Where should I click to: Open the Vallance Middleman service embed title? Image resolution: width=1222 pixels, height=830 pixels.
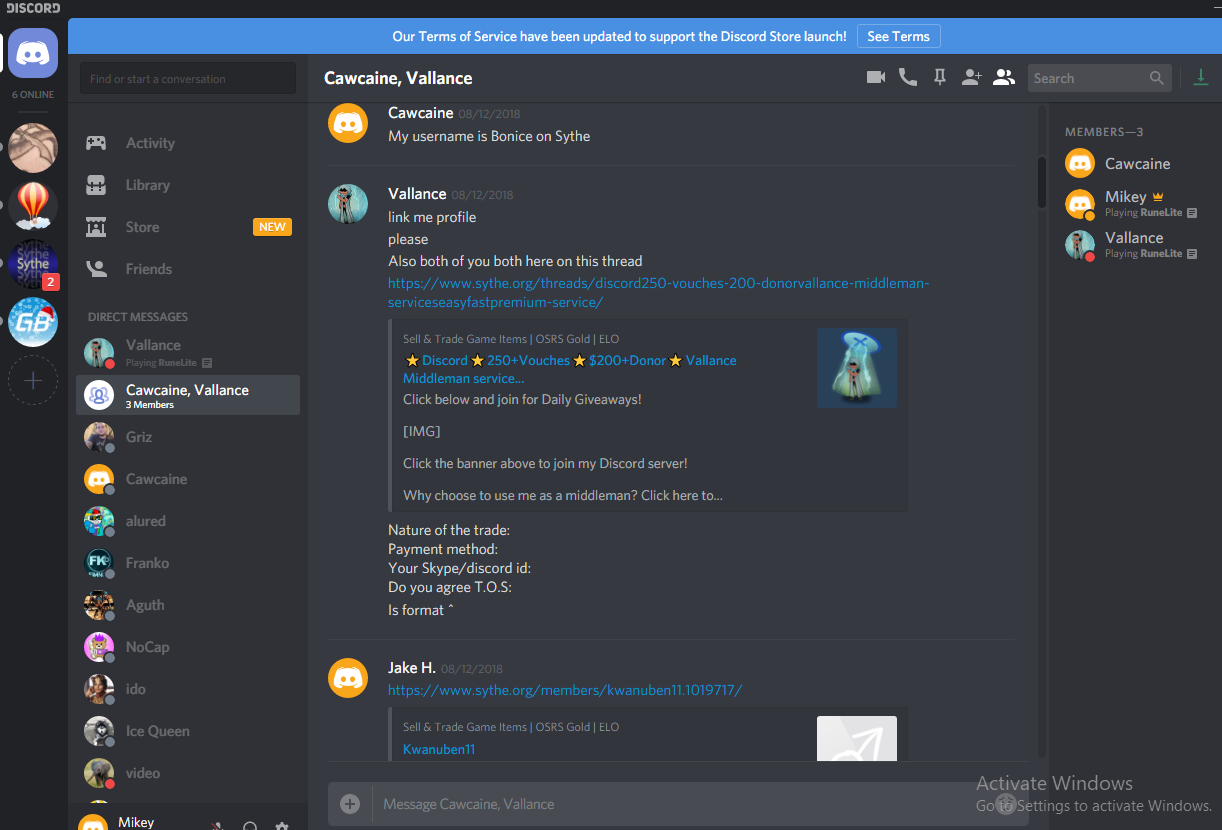point(570,369)
